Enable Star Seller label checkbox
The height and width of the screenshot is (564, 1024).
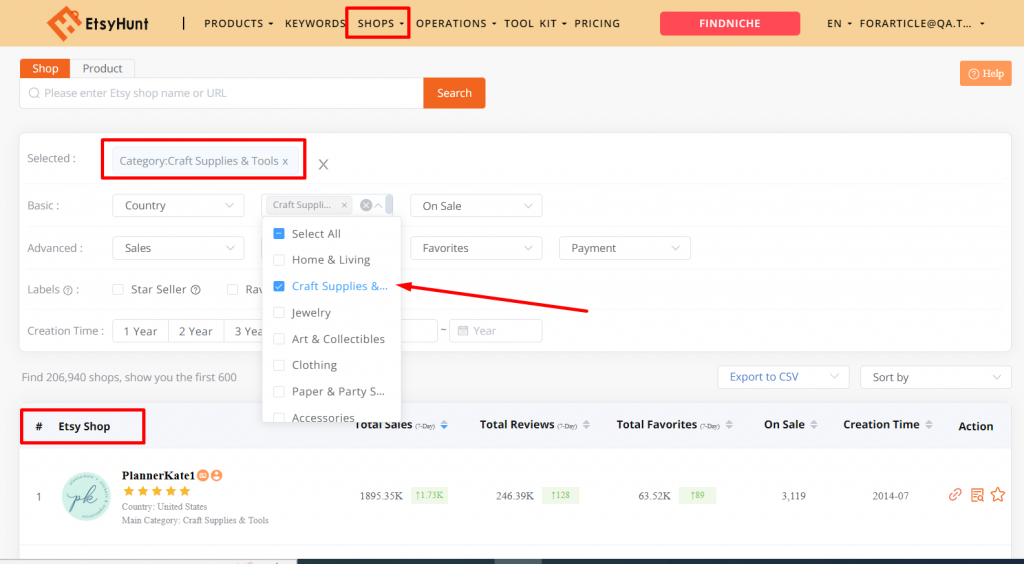click(118, 290)
